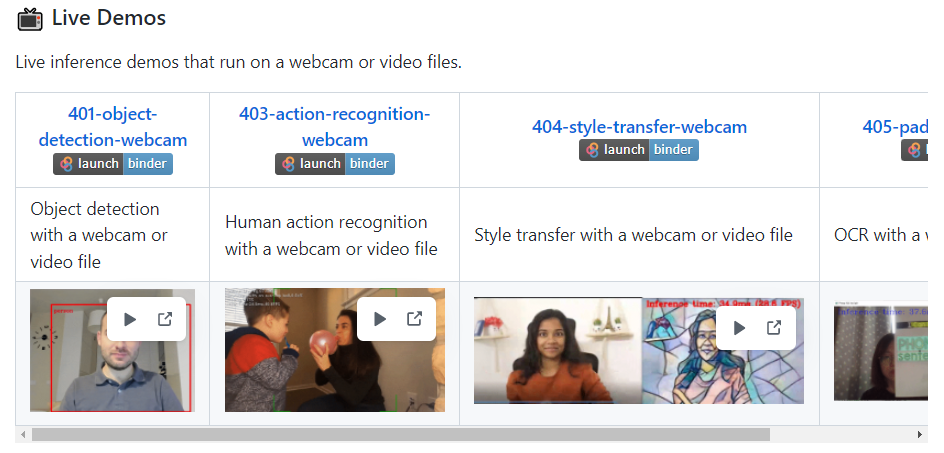Click the TV icon beside Live Demos
This screenshot has width=944, height=453.
[x=30, y=19]
